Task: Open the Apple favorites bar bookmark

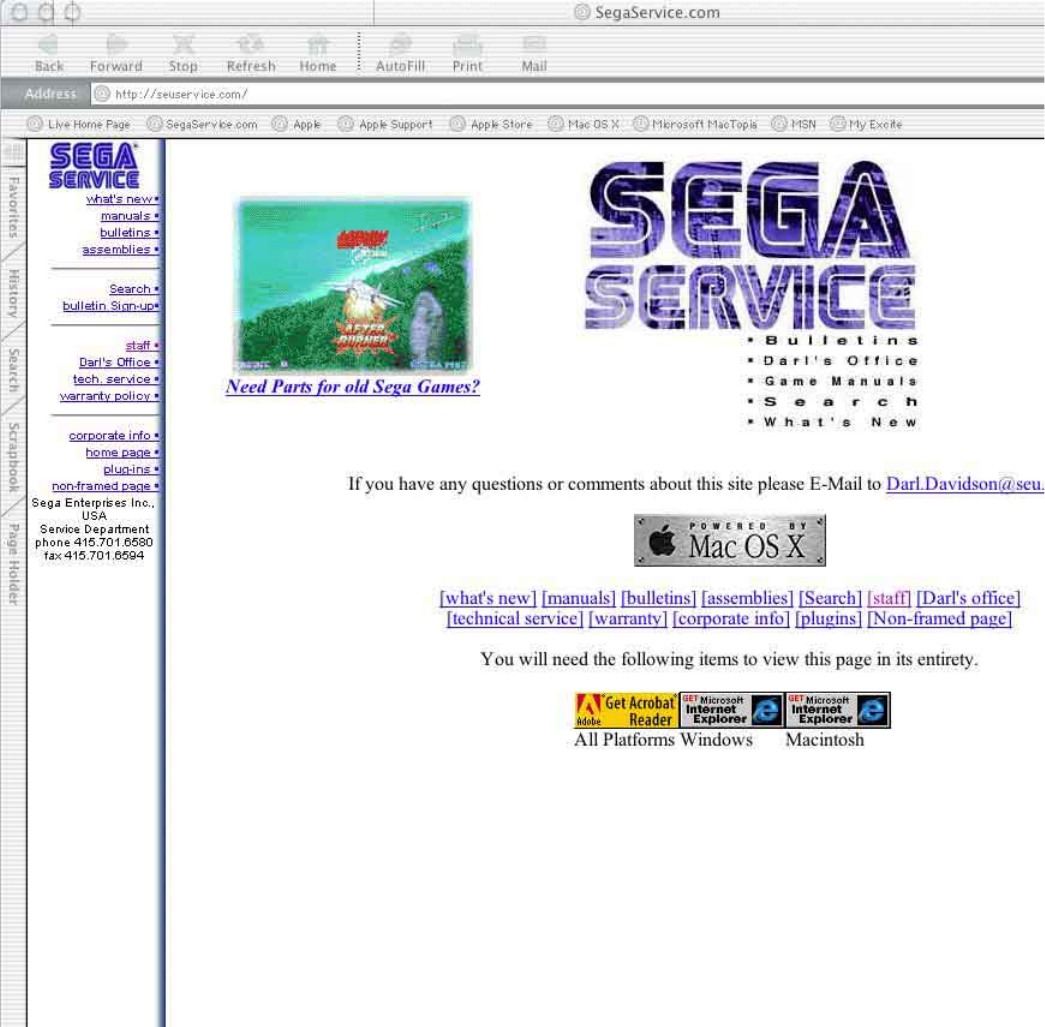Action: coord(297,124)
